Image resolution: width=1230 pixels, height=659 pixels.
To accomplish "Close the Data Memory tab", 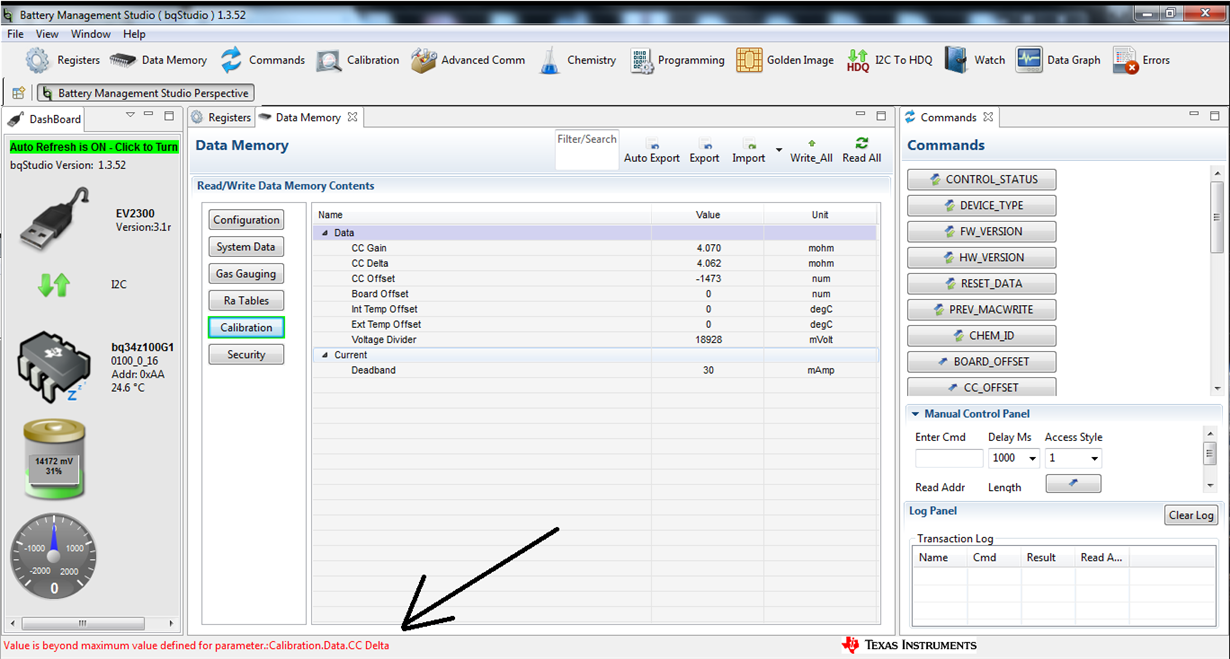I will point(352,117).
